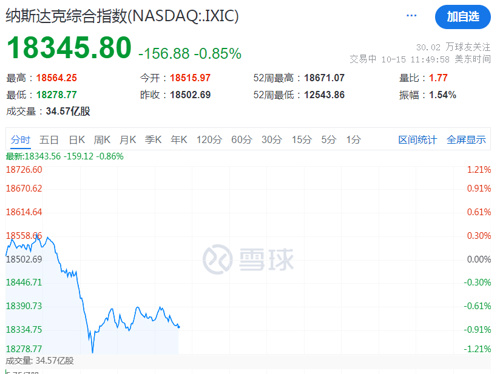This screenshot has height=374, width=500.
Task: Click the 全屏显示 fullscreen link
Action: coord(466,140)
